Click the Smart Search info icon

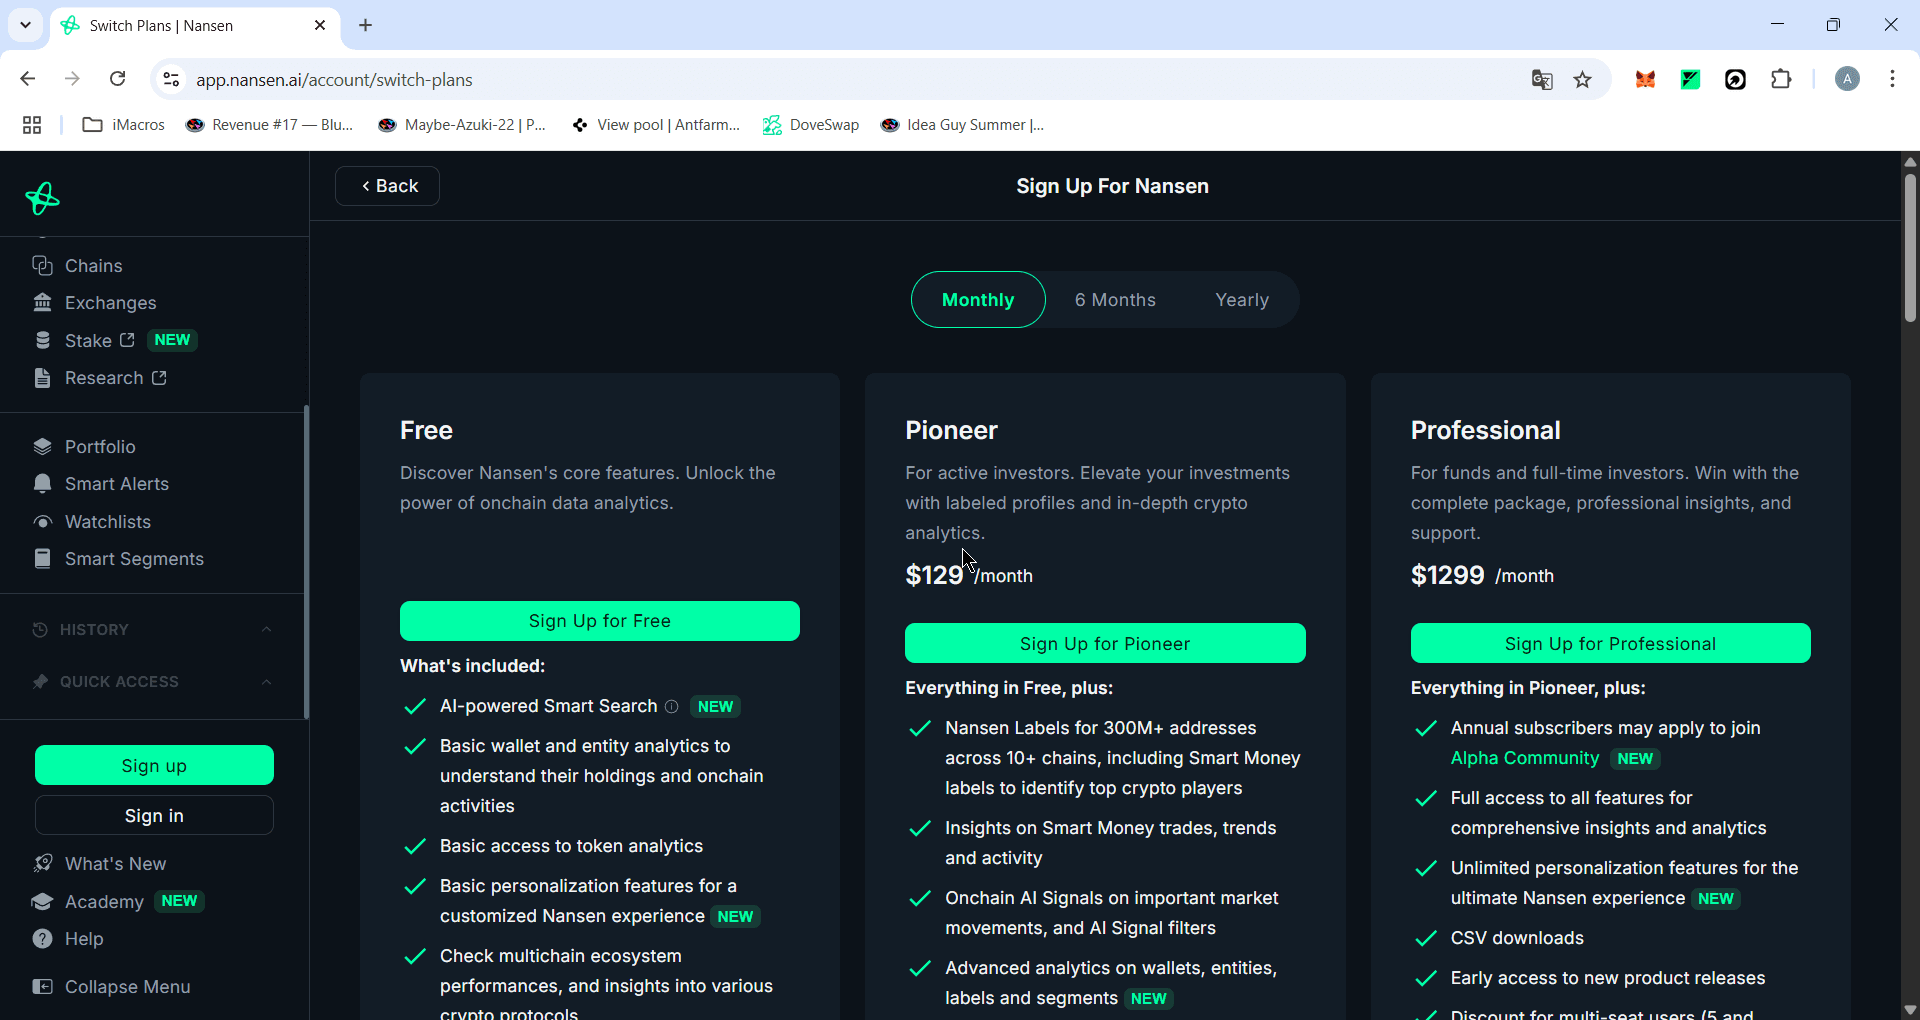coord(672,707)
